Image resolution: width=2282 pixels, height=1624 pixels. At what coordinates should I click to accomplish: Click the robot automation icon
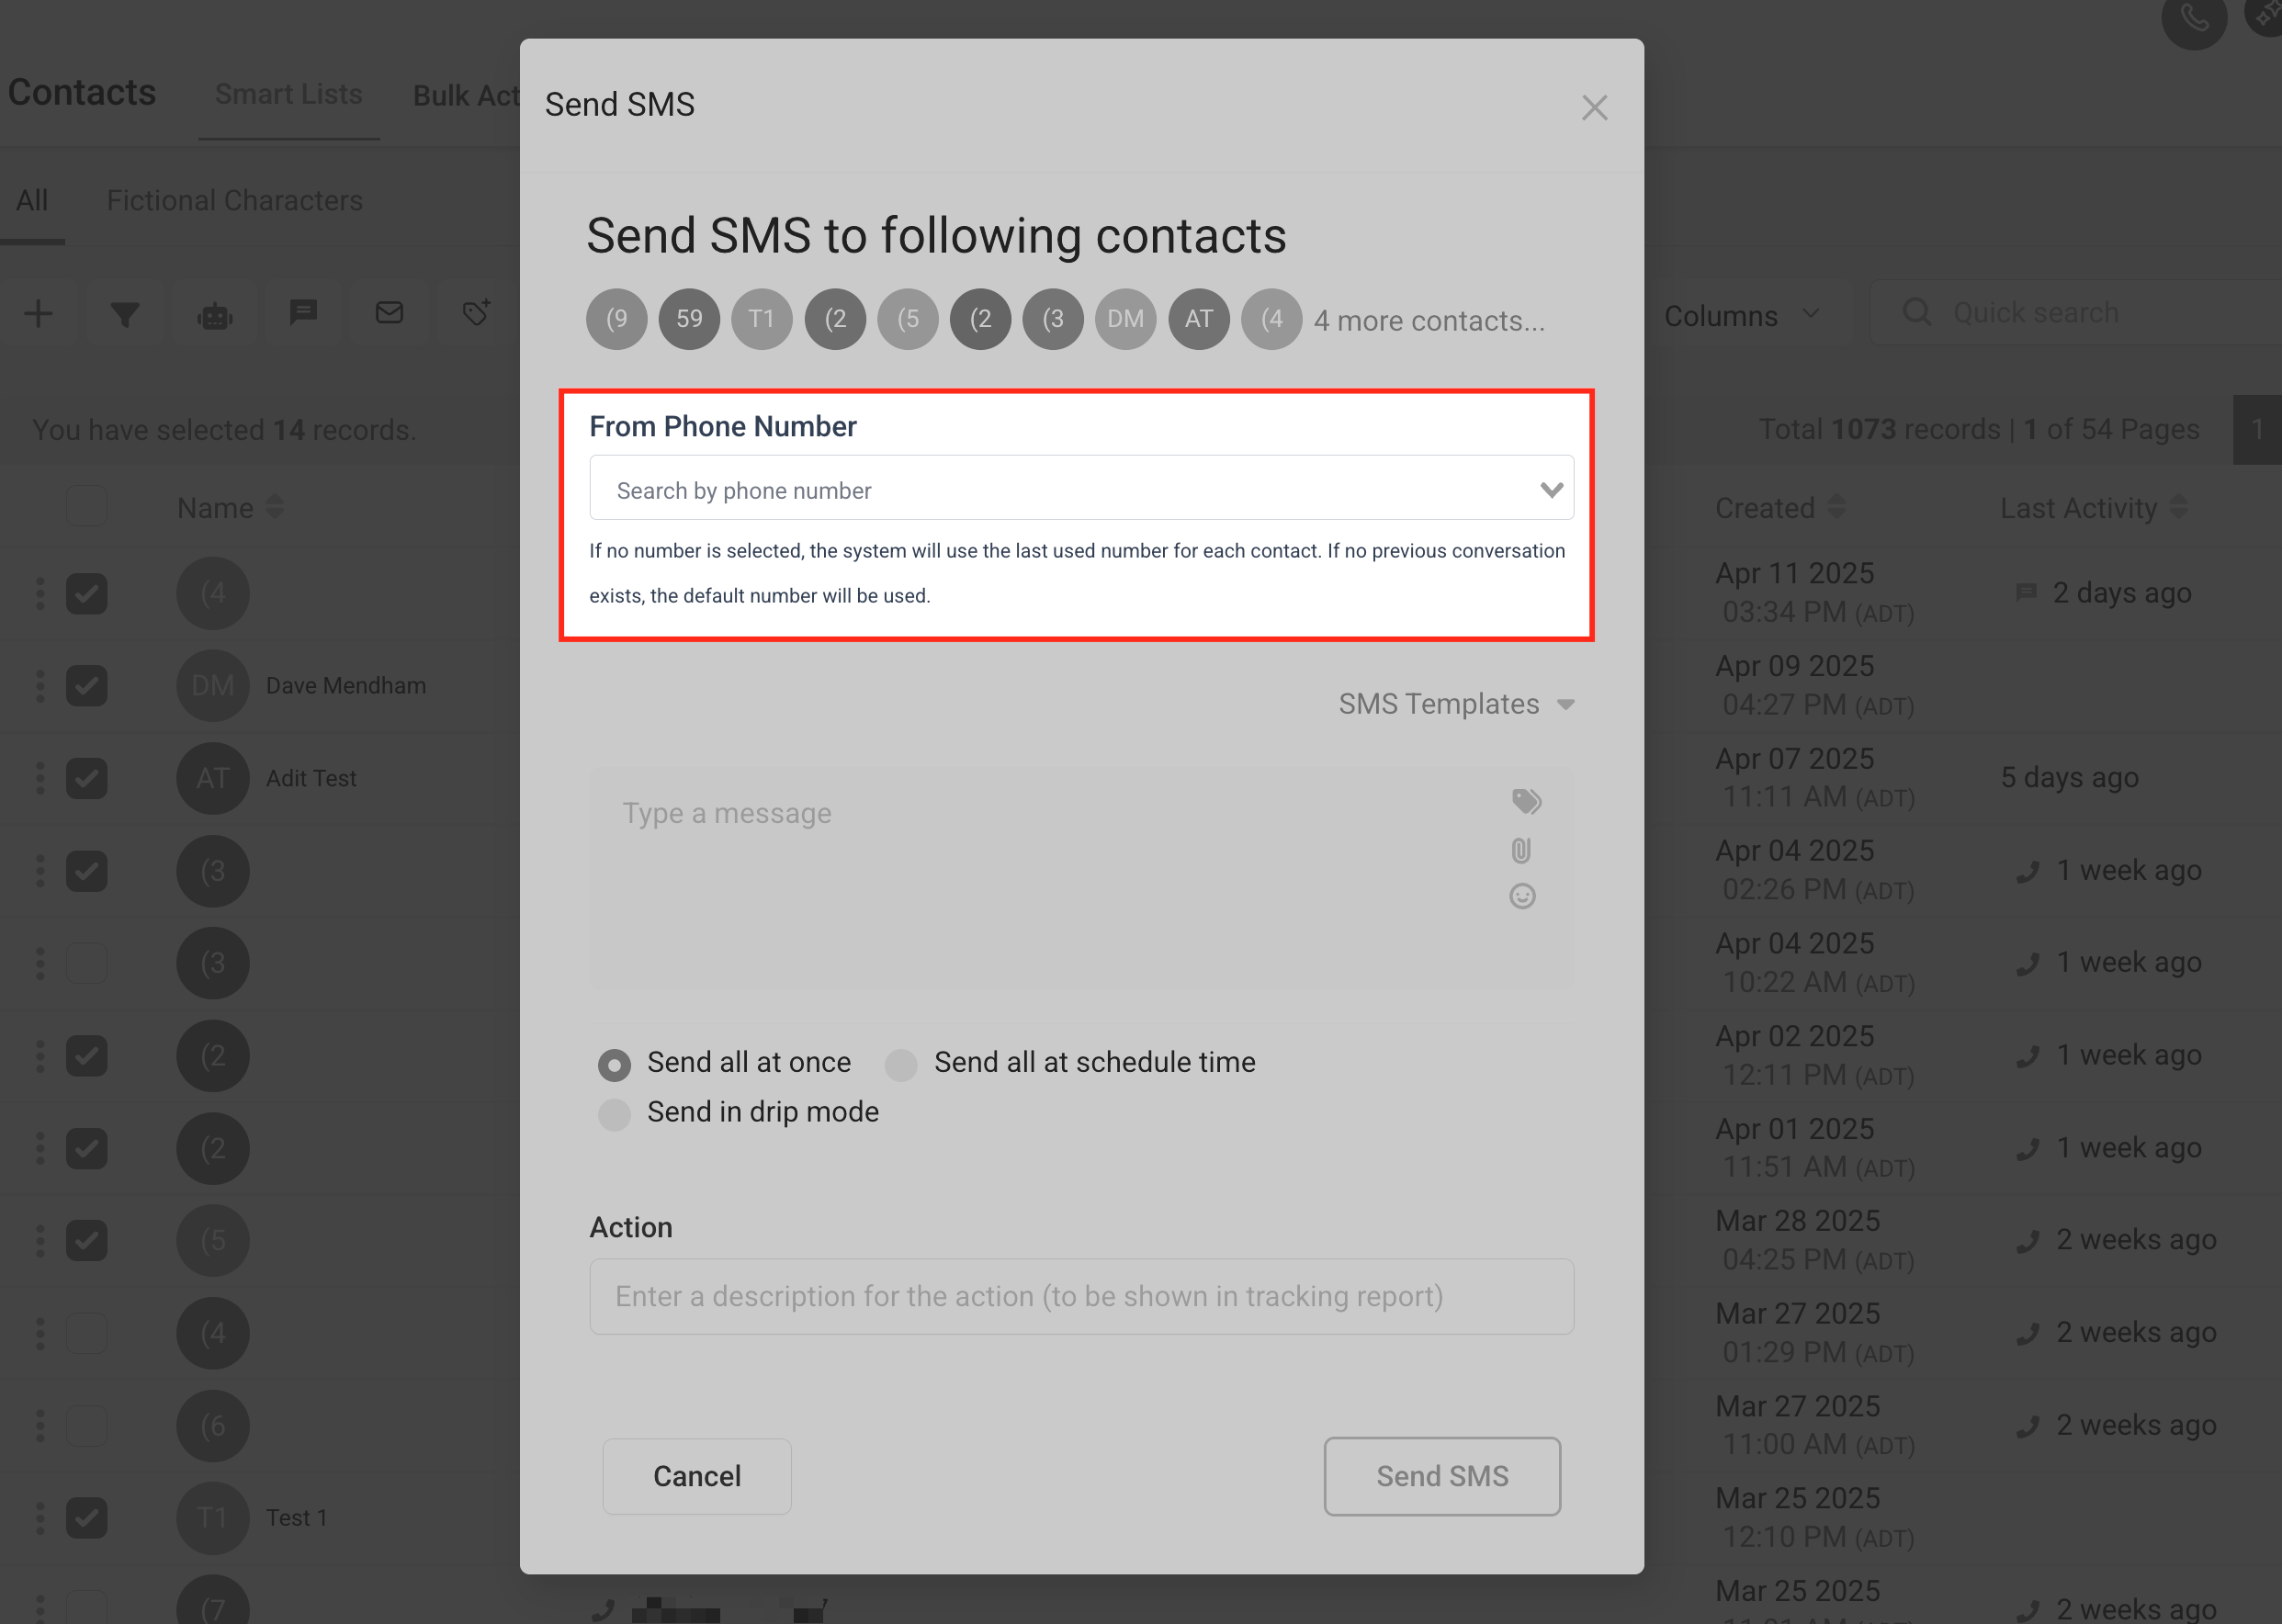click(x=215, y=316)
